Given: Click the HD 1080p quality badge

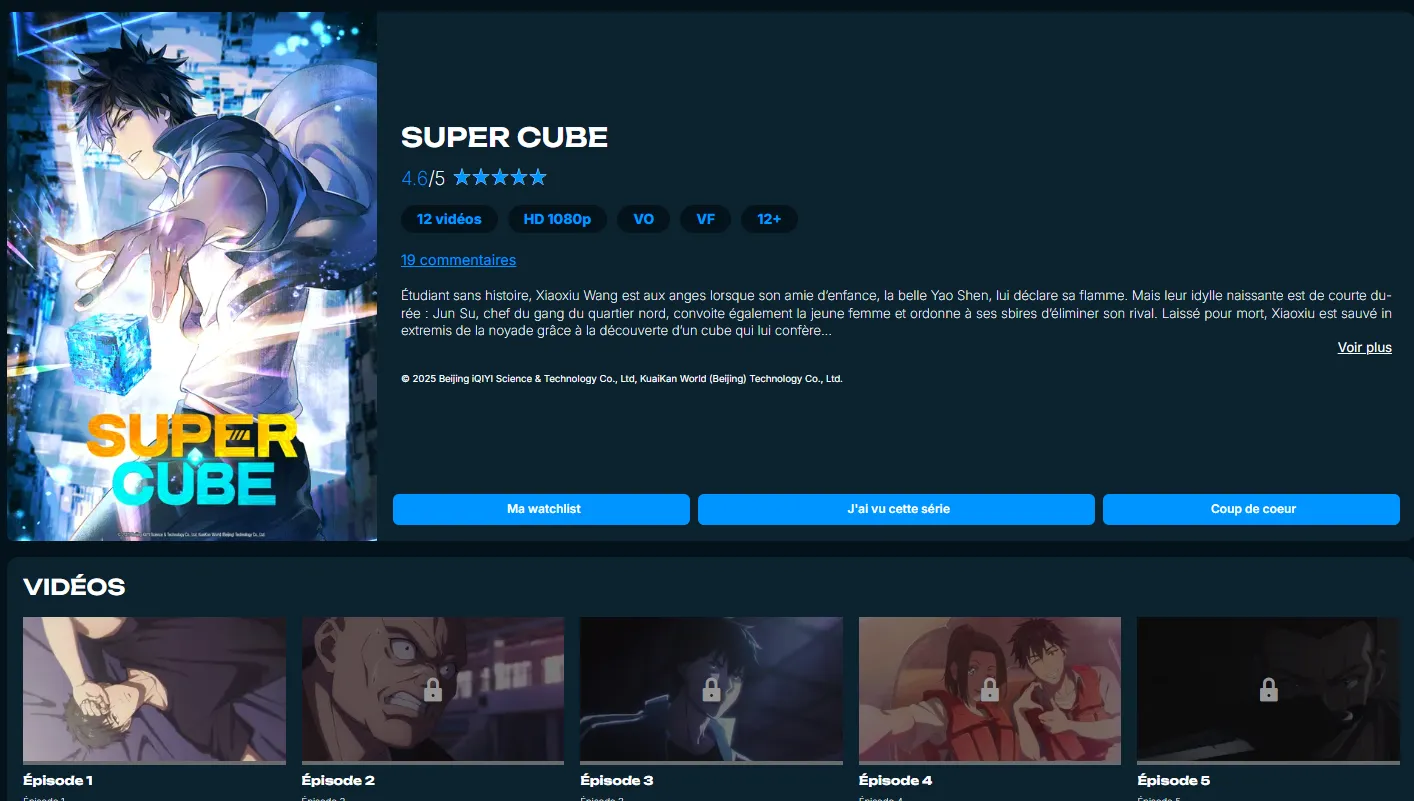Looking at the screenshot, I should coord(557,219).
